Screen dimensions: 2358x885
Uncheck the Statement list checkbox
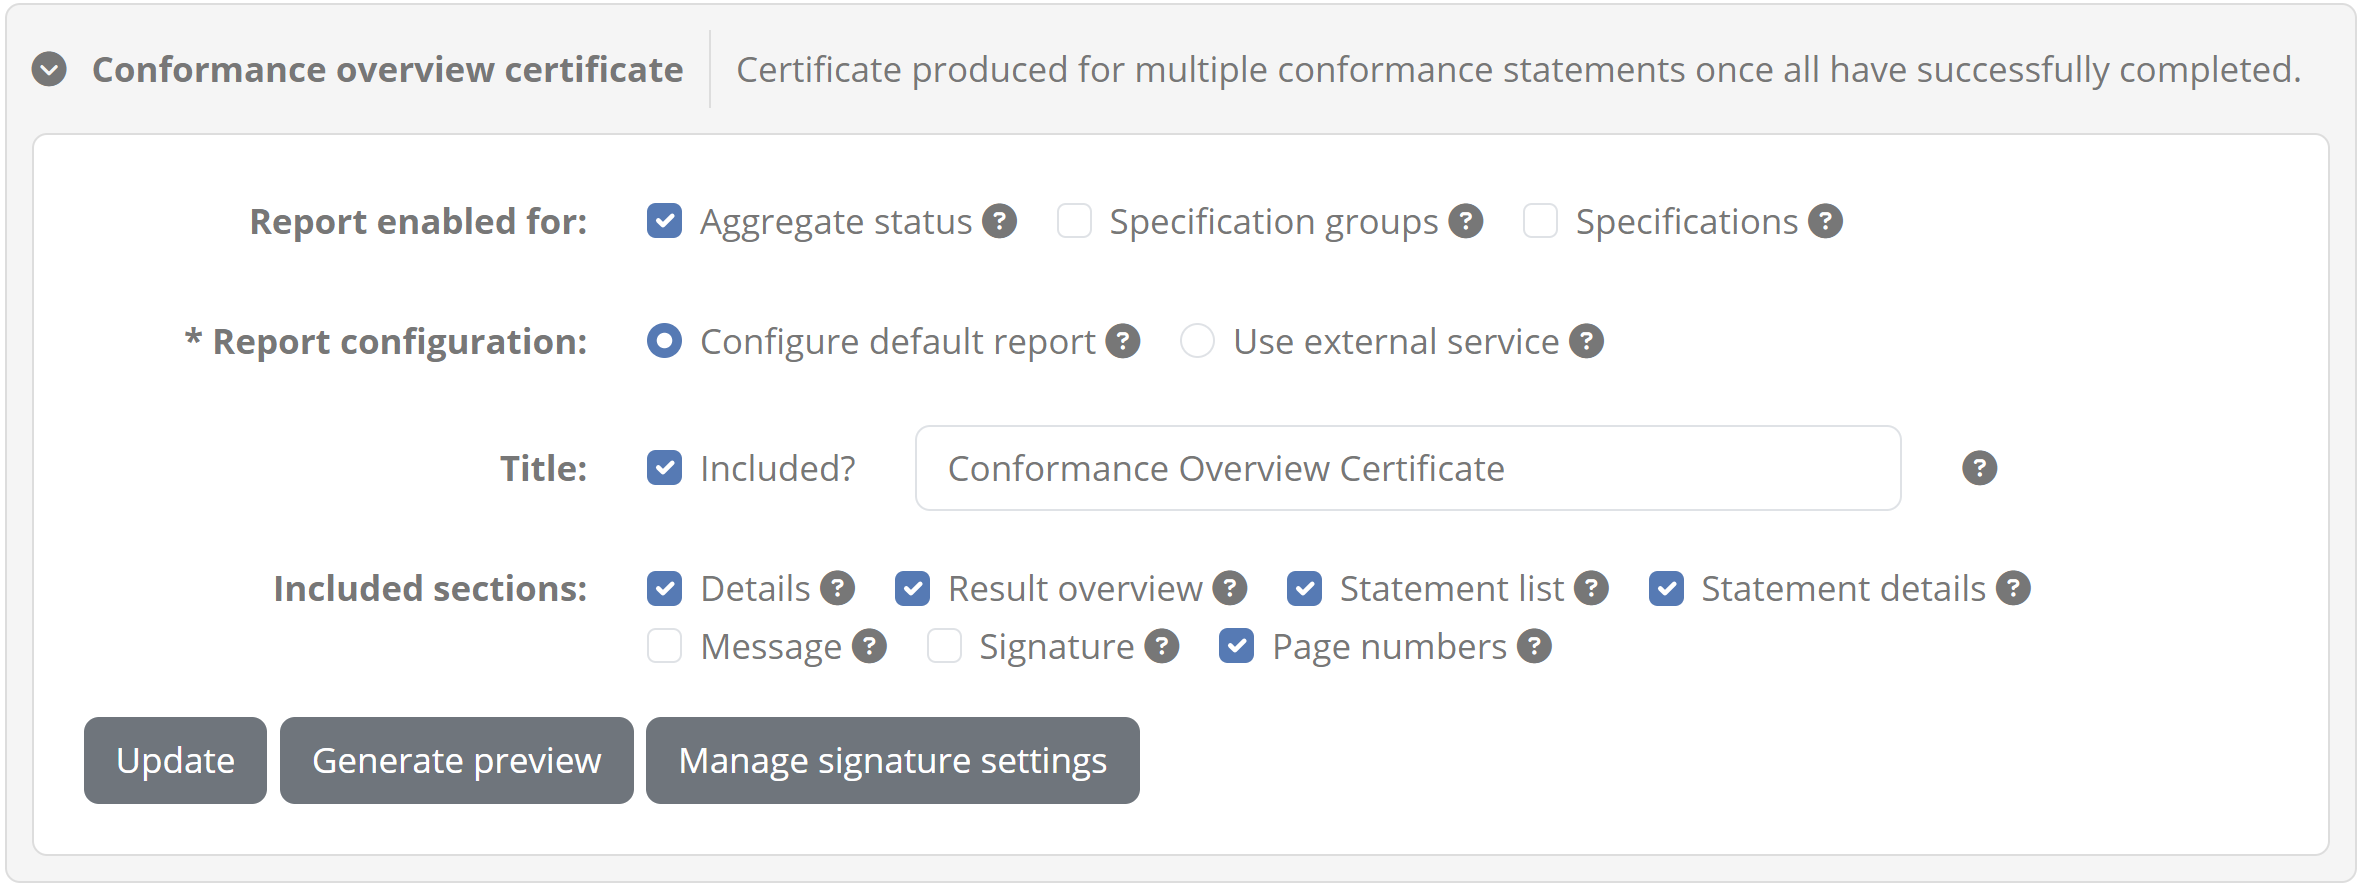pos(1305,588)
